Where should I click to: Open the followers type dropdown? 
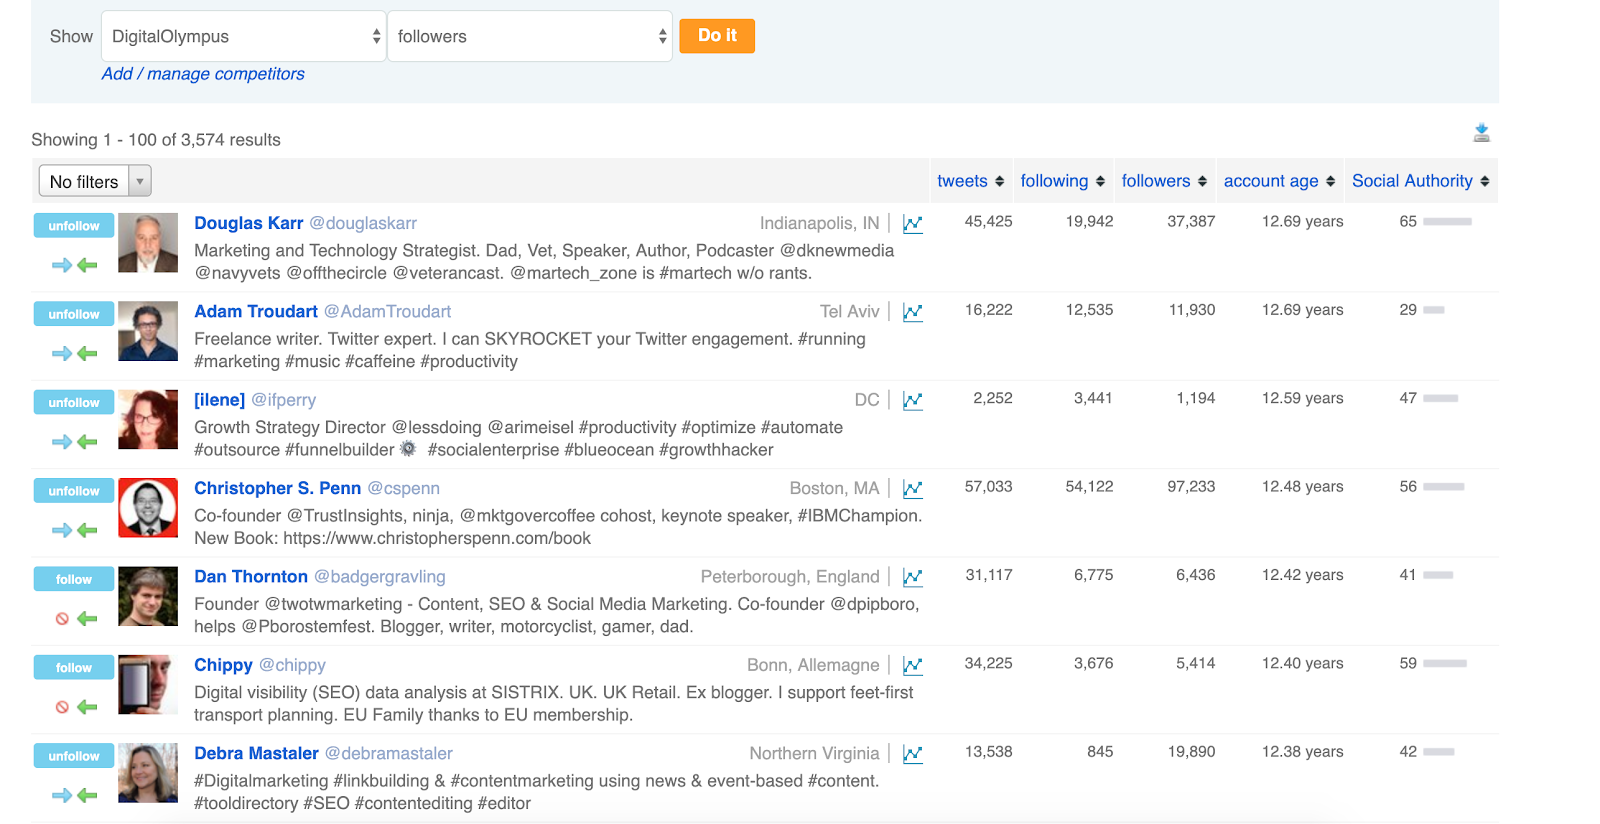tap(530, 36)
